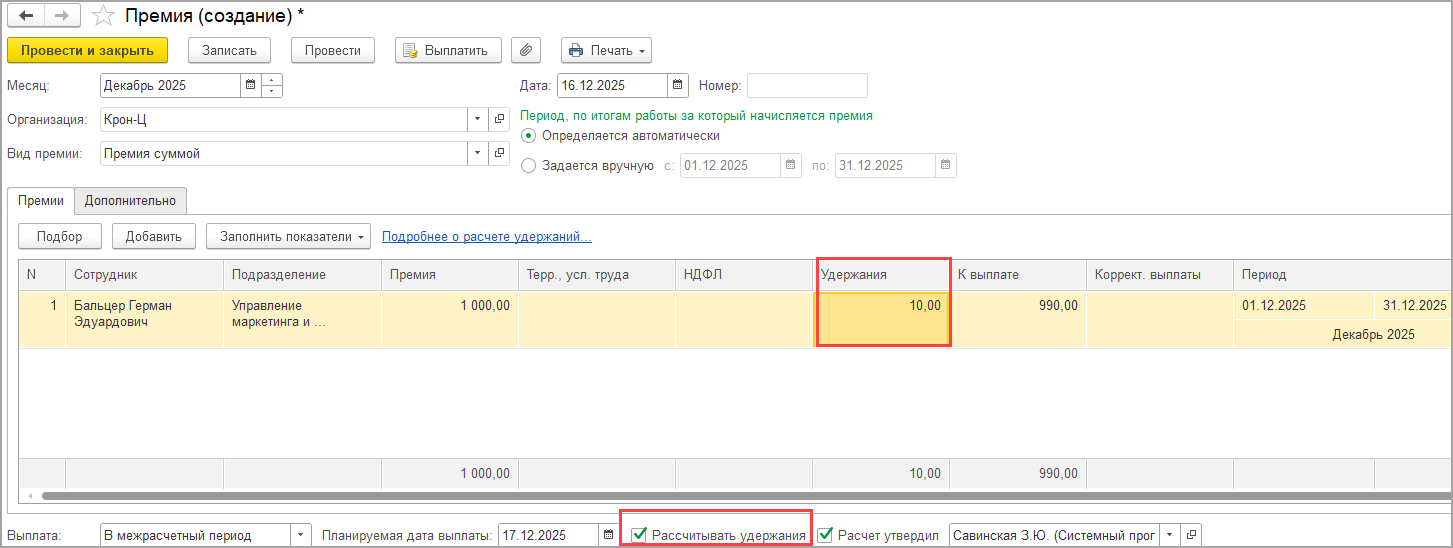The image size is (1453, 548).
Task: Toggle Расчет утвердил checkbox
Action: point(825,535)
